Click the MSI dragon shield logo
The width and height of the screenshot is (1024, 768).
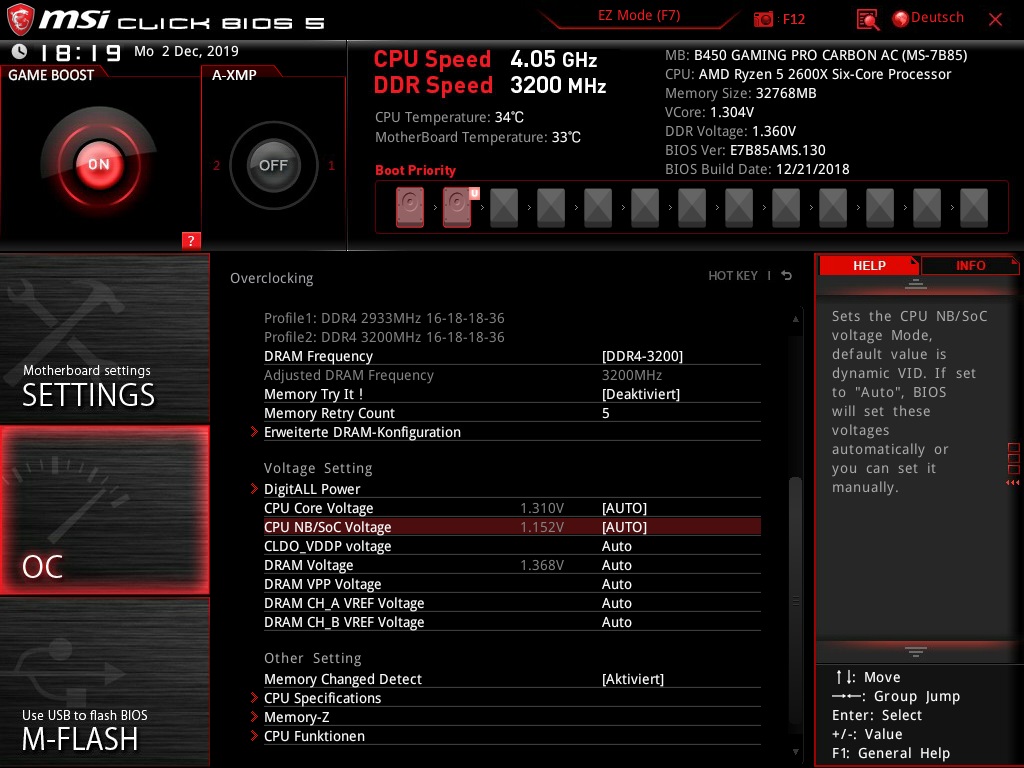(20, 19)
